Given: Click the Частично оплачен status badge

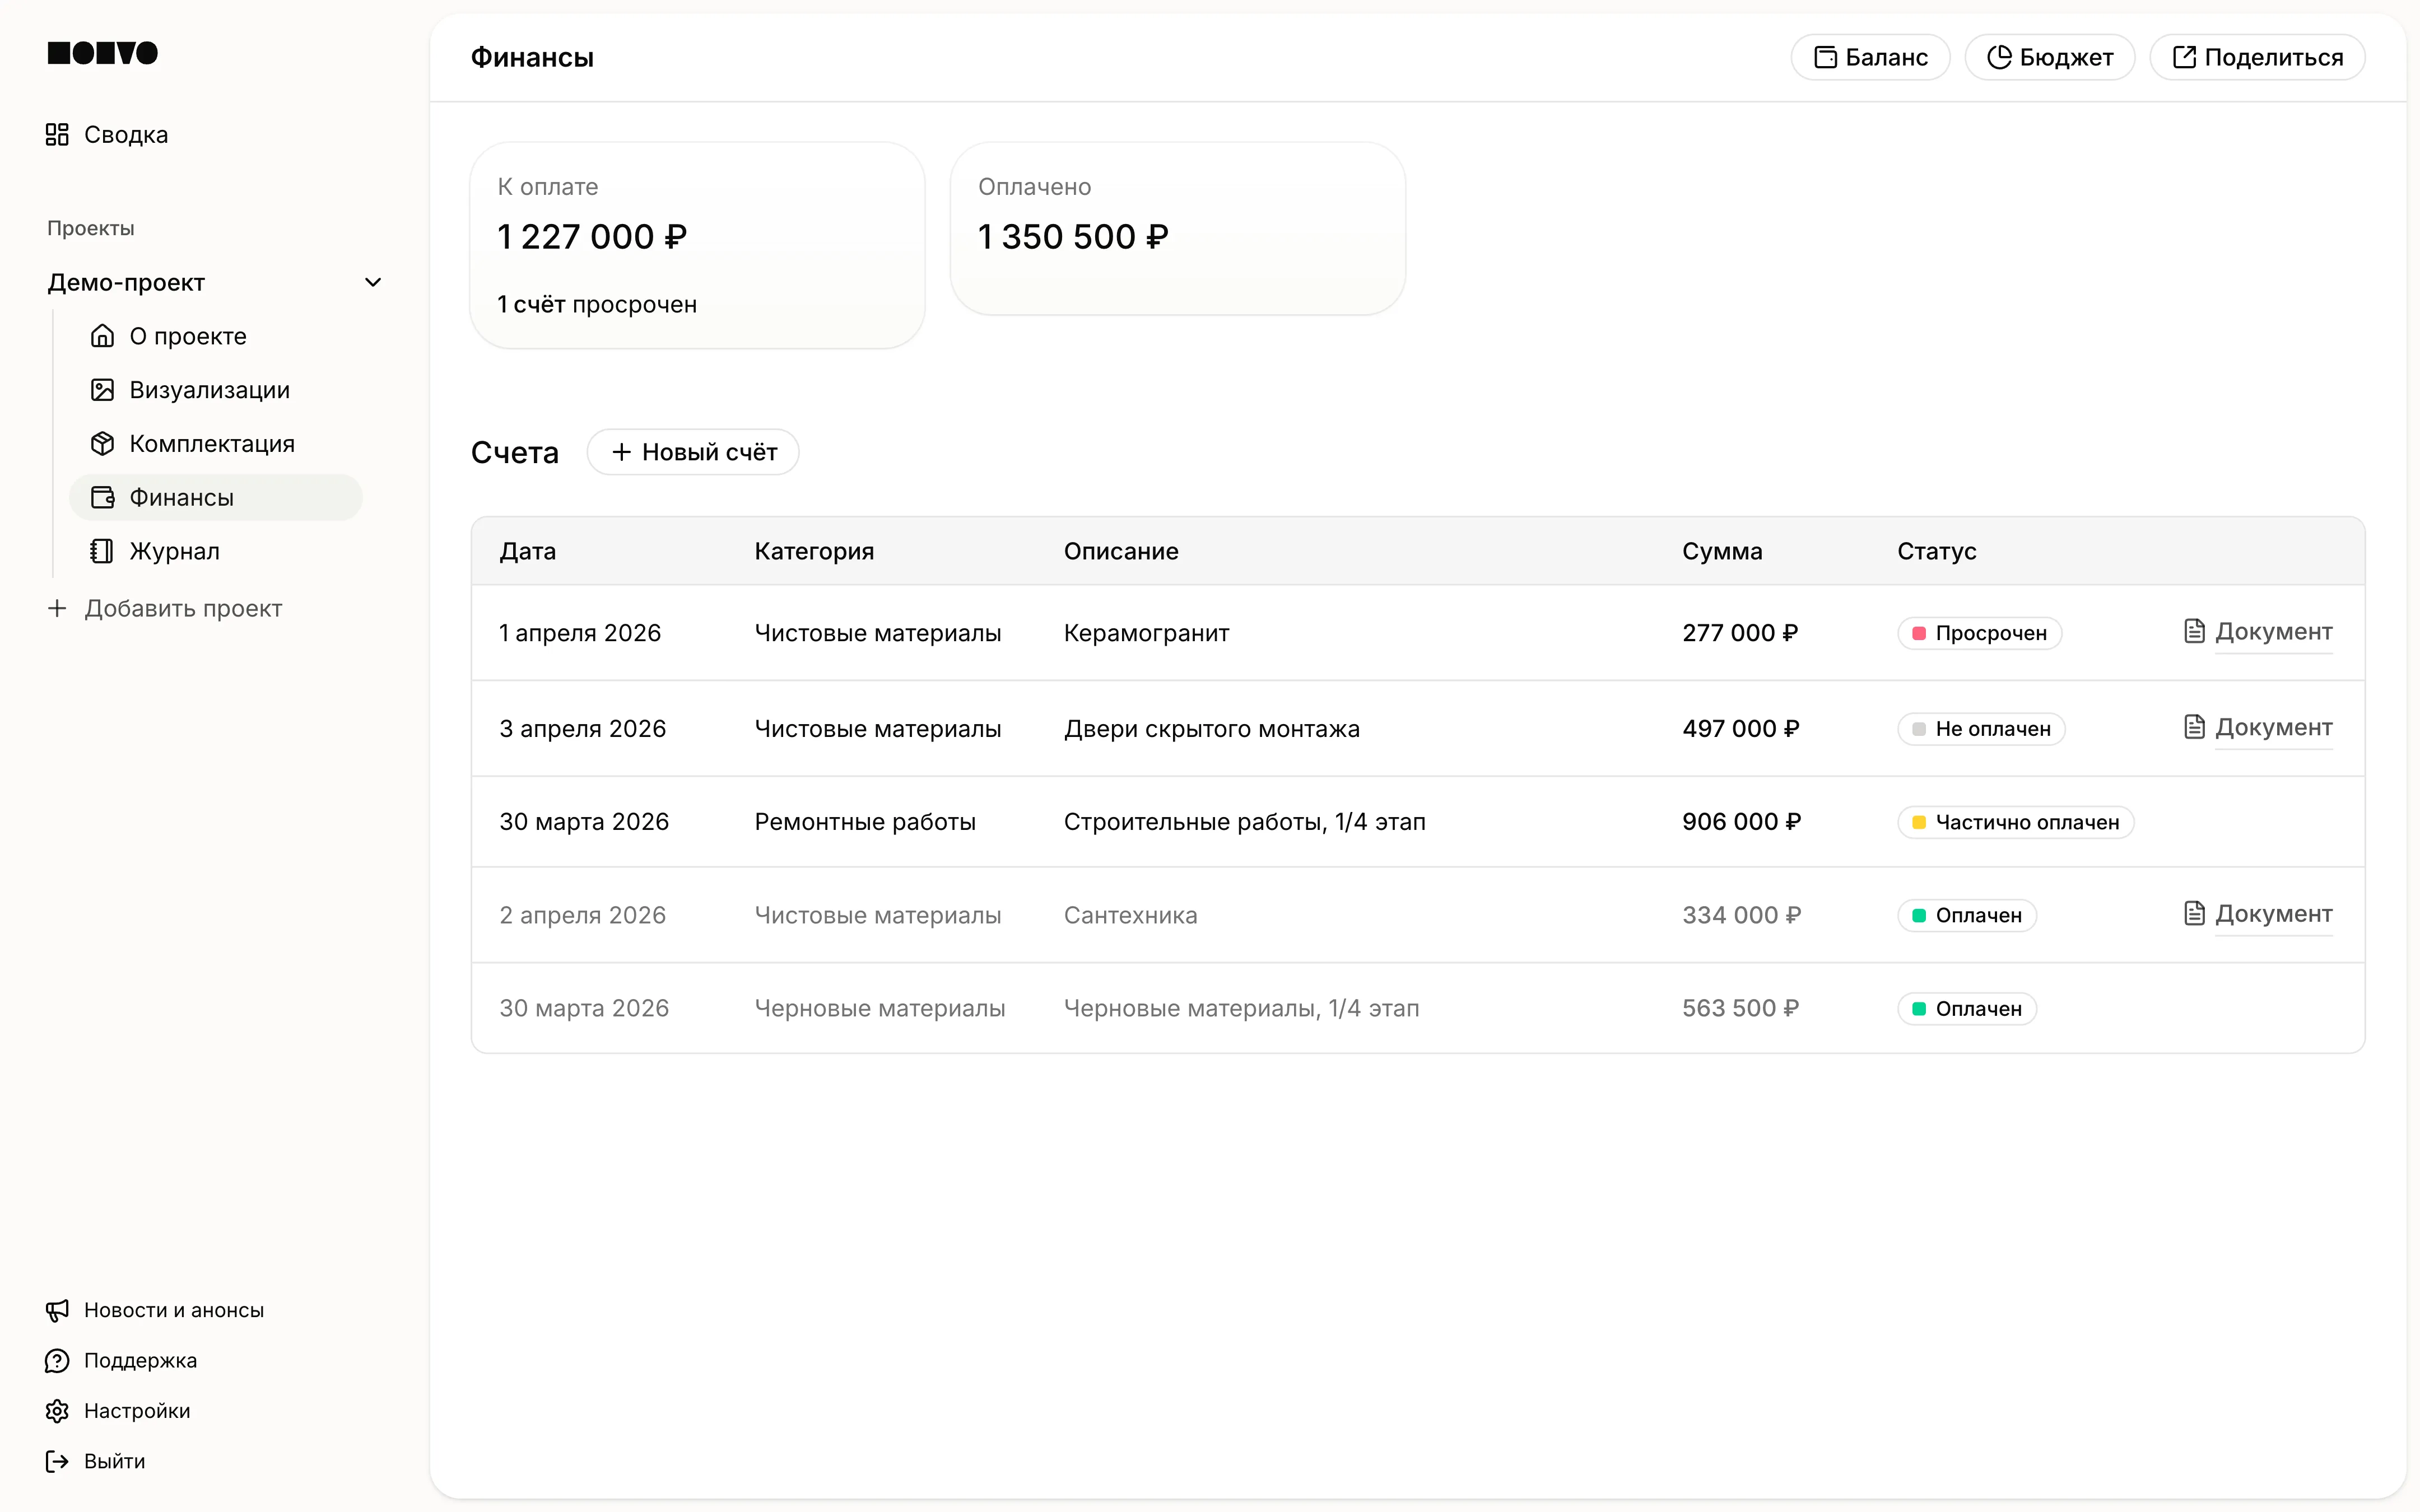Looking at the screenshot, I should (x=2016, y=822).
